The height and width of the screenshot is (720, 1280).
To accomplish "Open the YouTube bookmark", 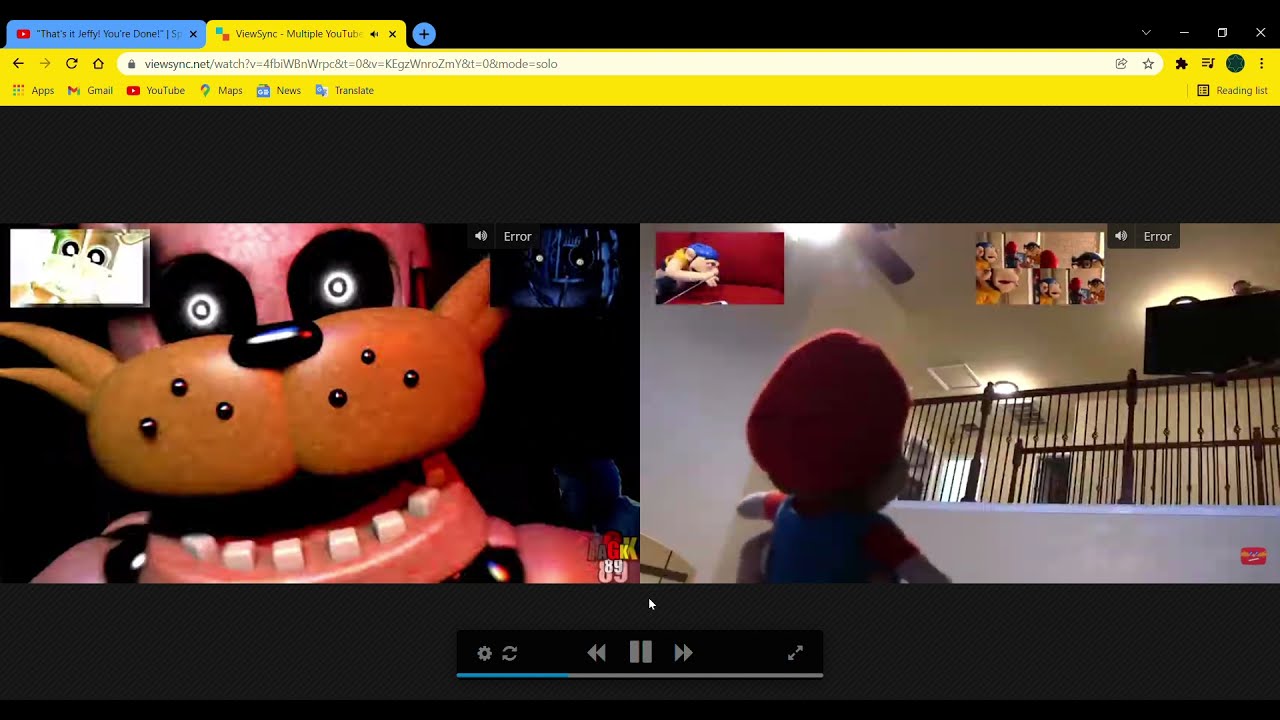I will (156, 91).
